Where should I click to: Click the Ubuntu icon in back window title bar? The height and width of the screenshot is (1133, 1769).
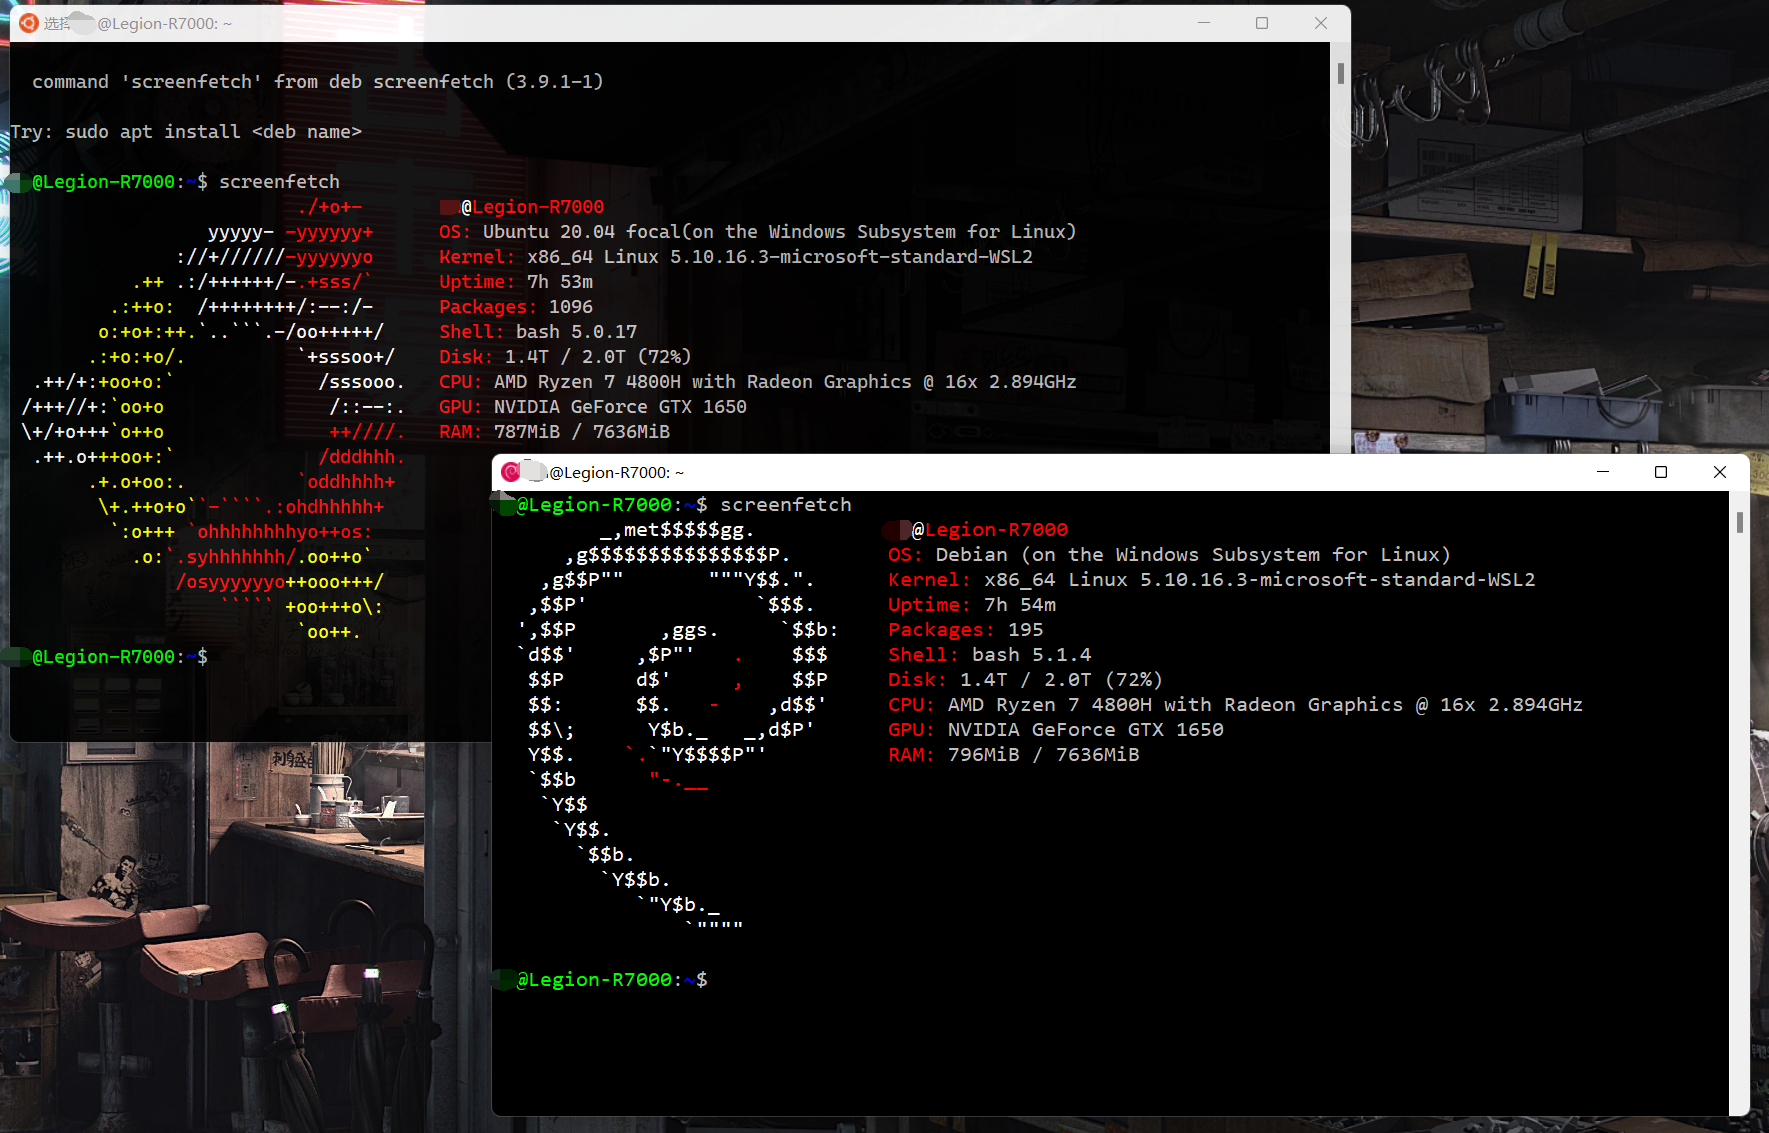(29, 23)
